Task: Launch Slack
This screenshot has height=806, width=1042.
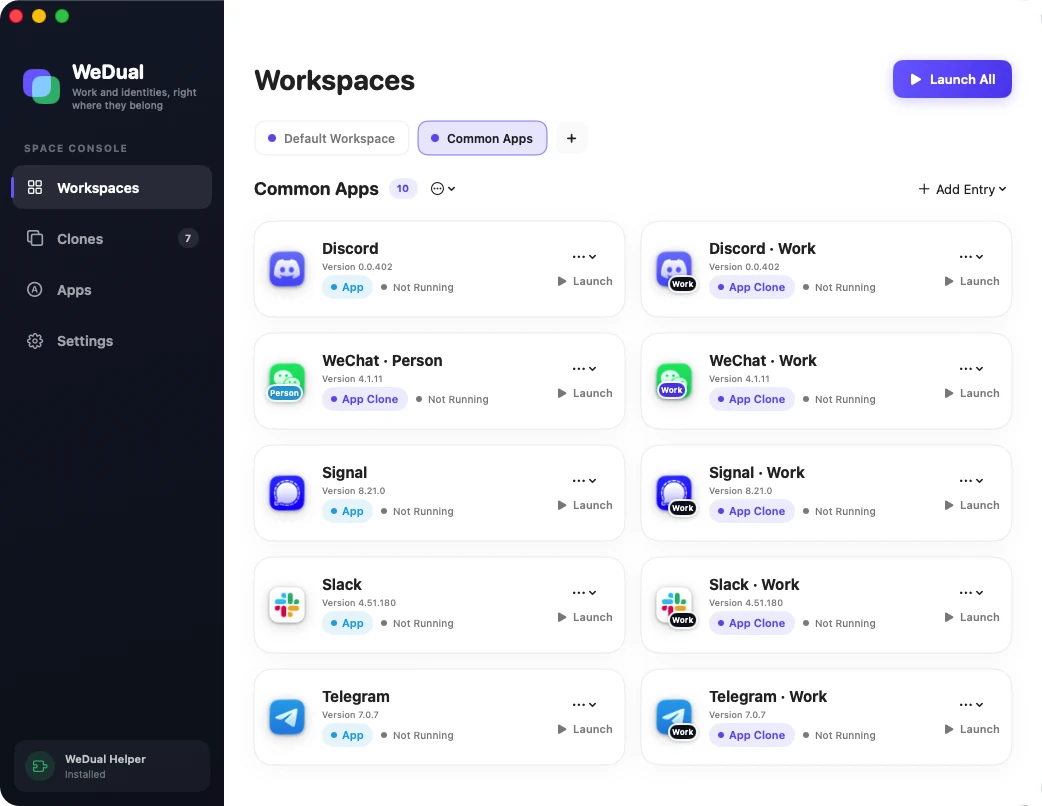Action: click(585, 617)
